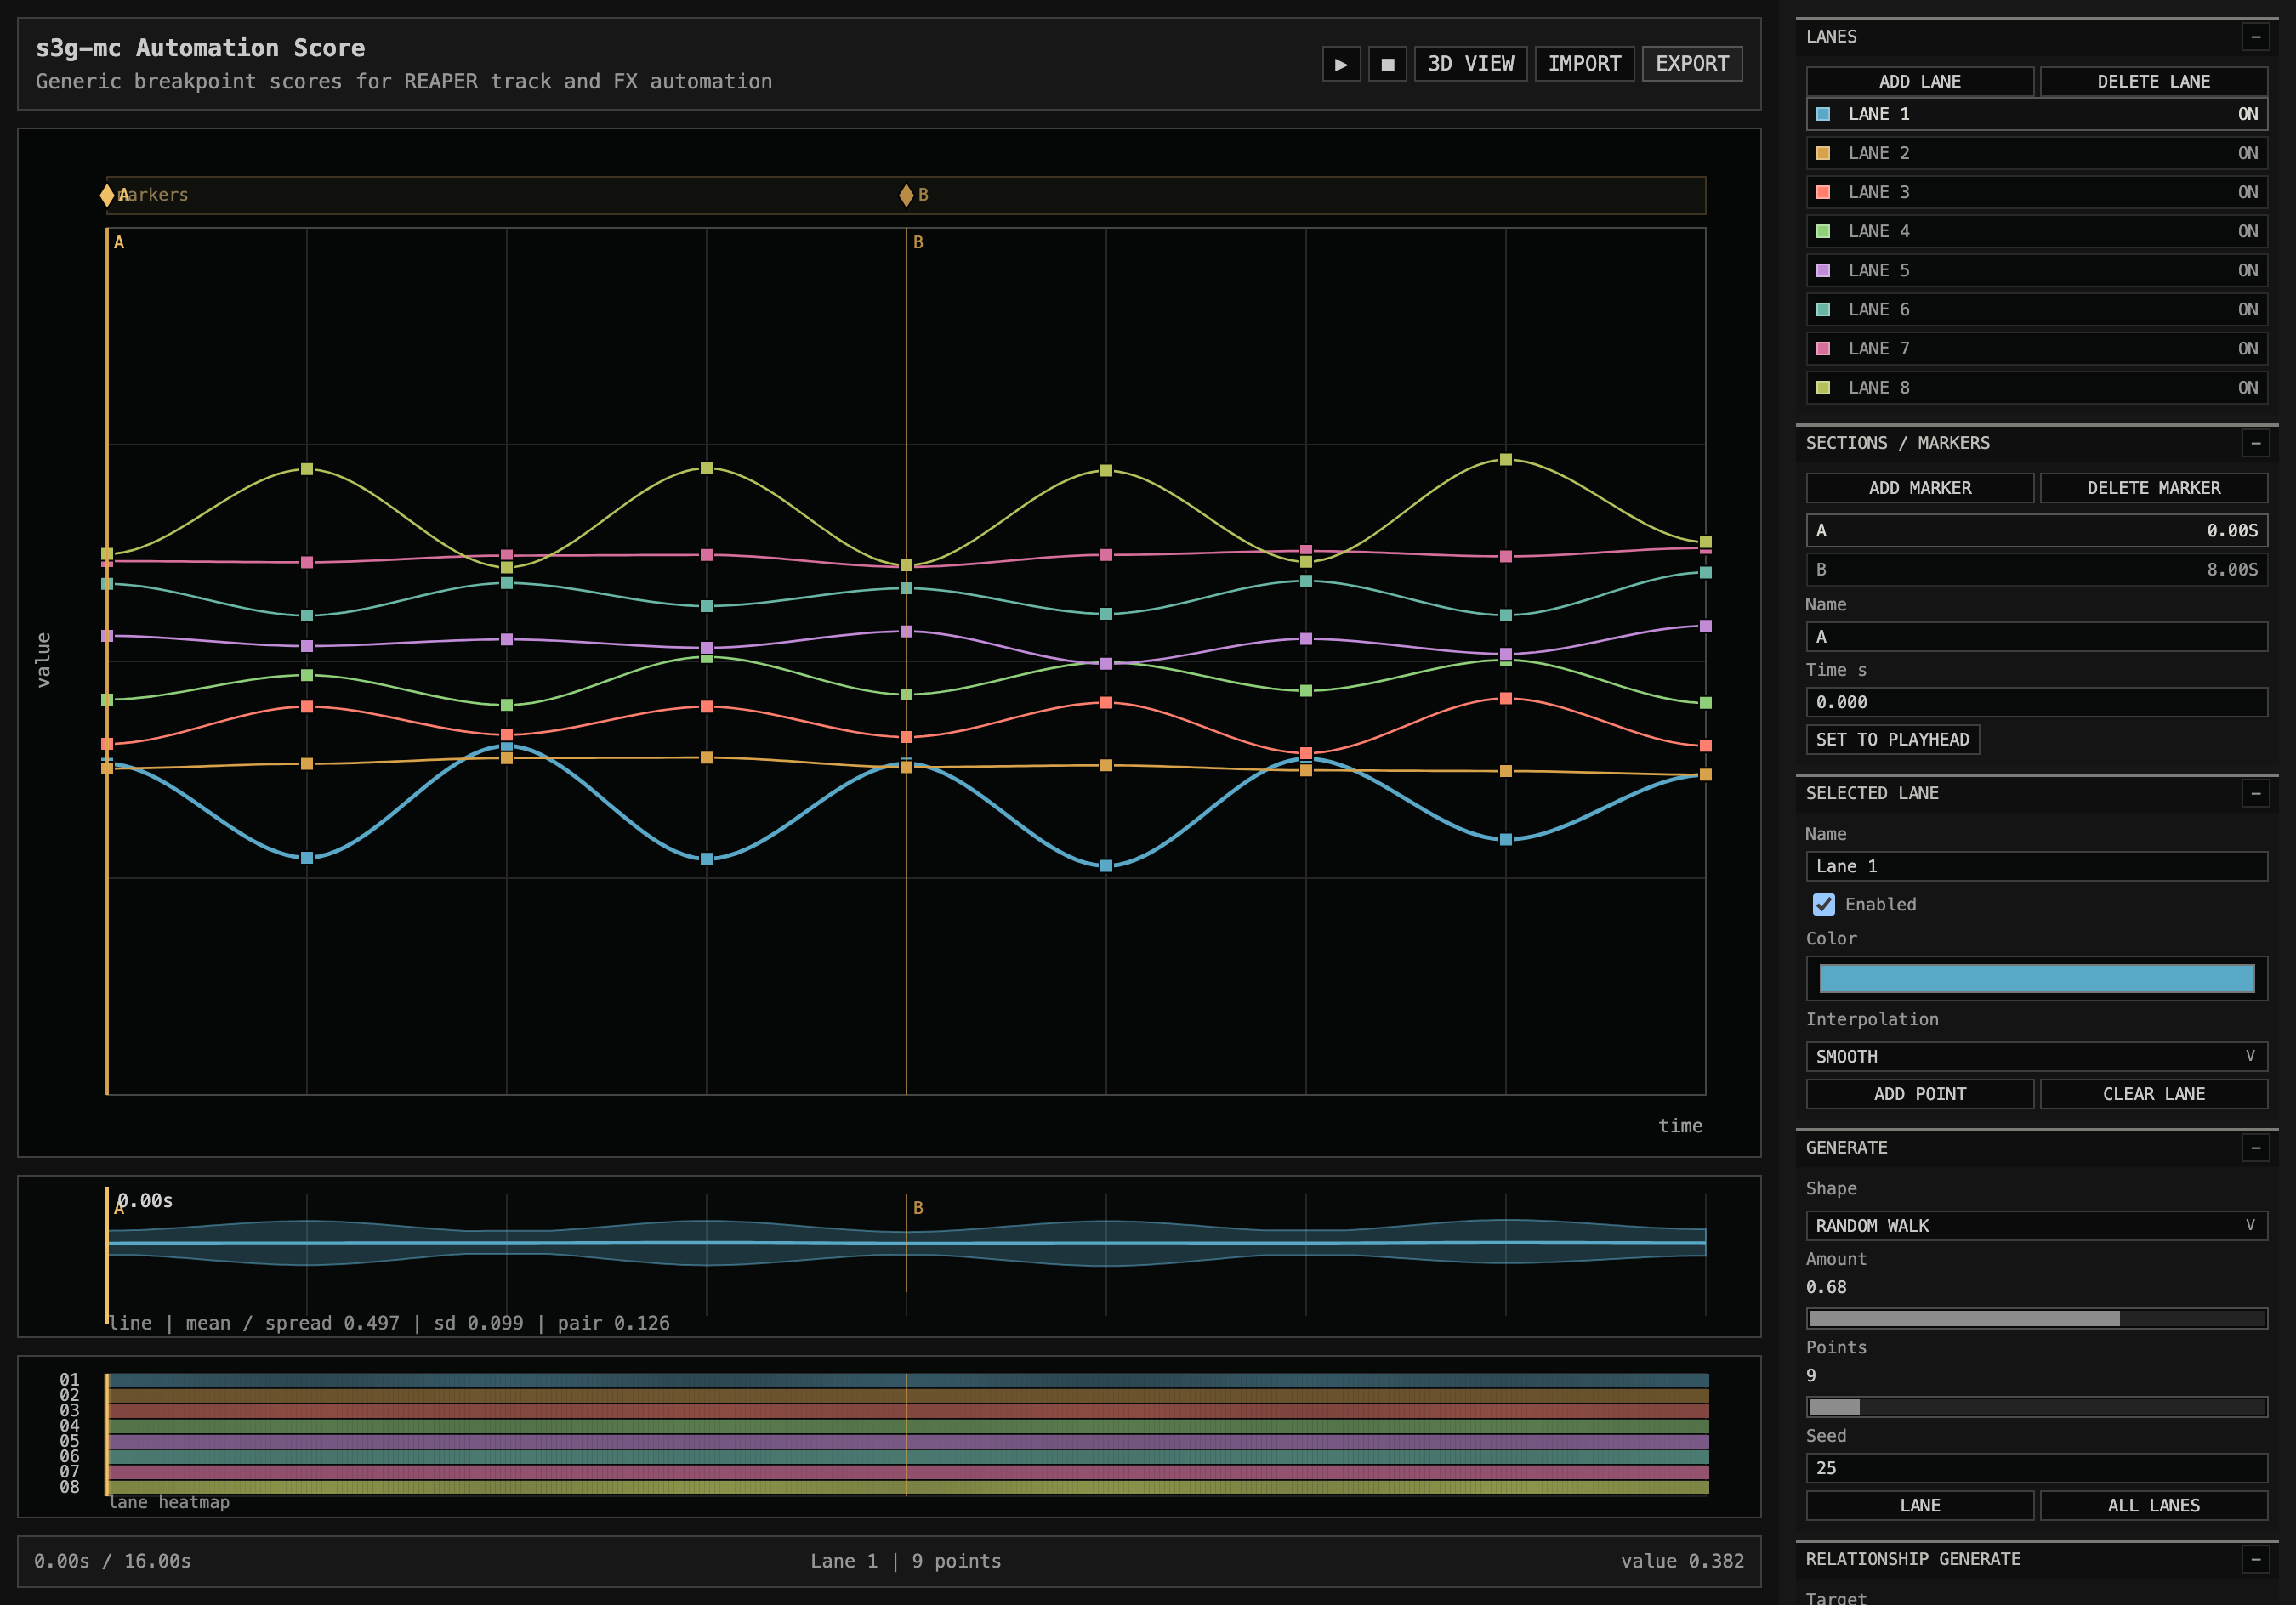This screenshot has height=1605, width=2296.
Task: Collapse the GENERATE panel
Action: pos(2255,1148)
